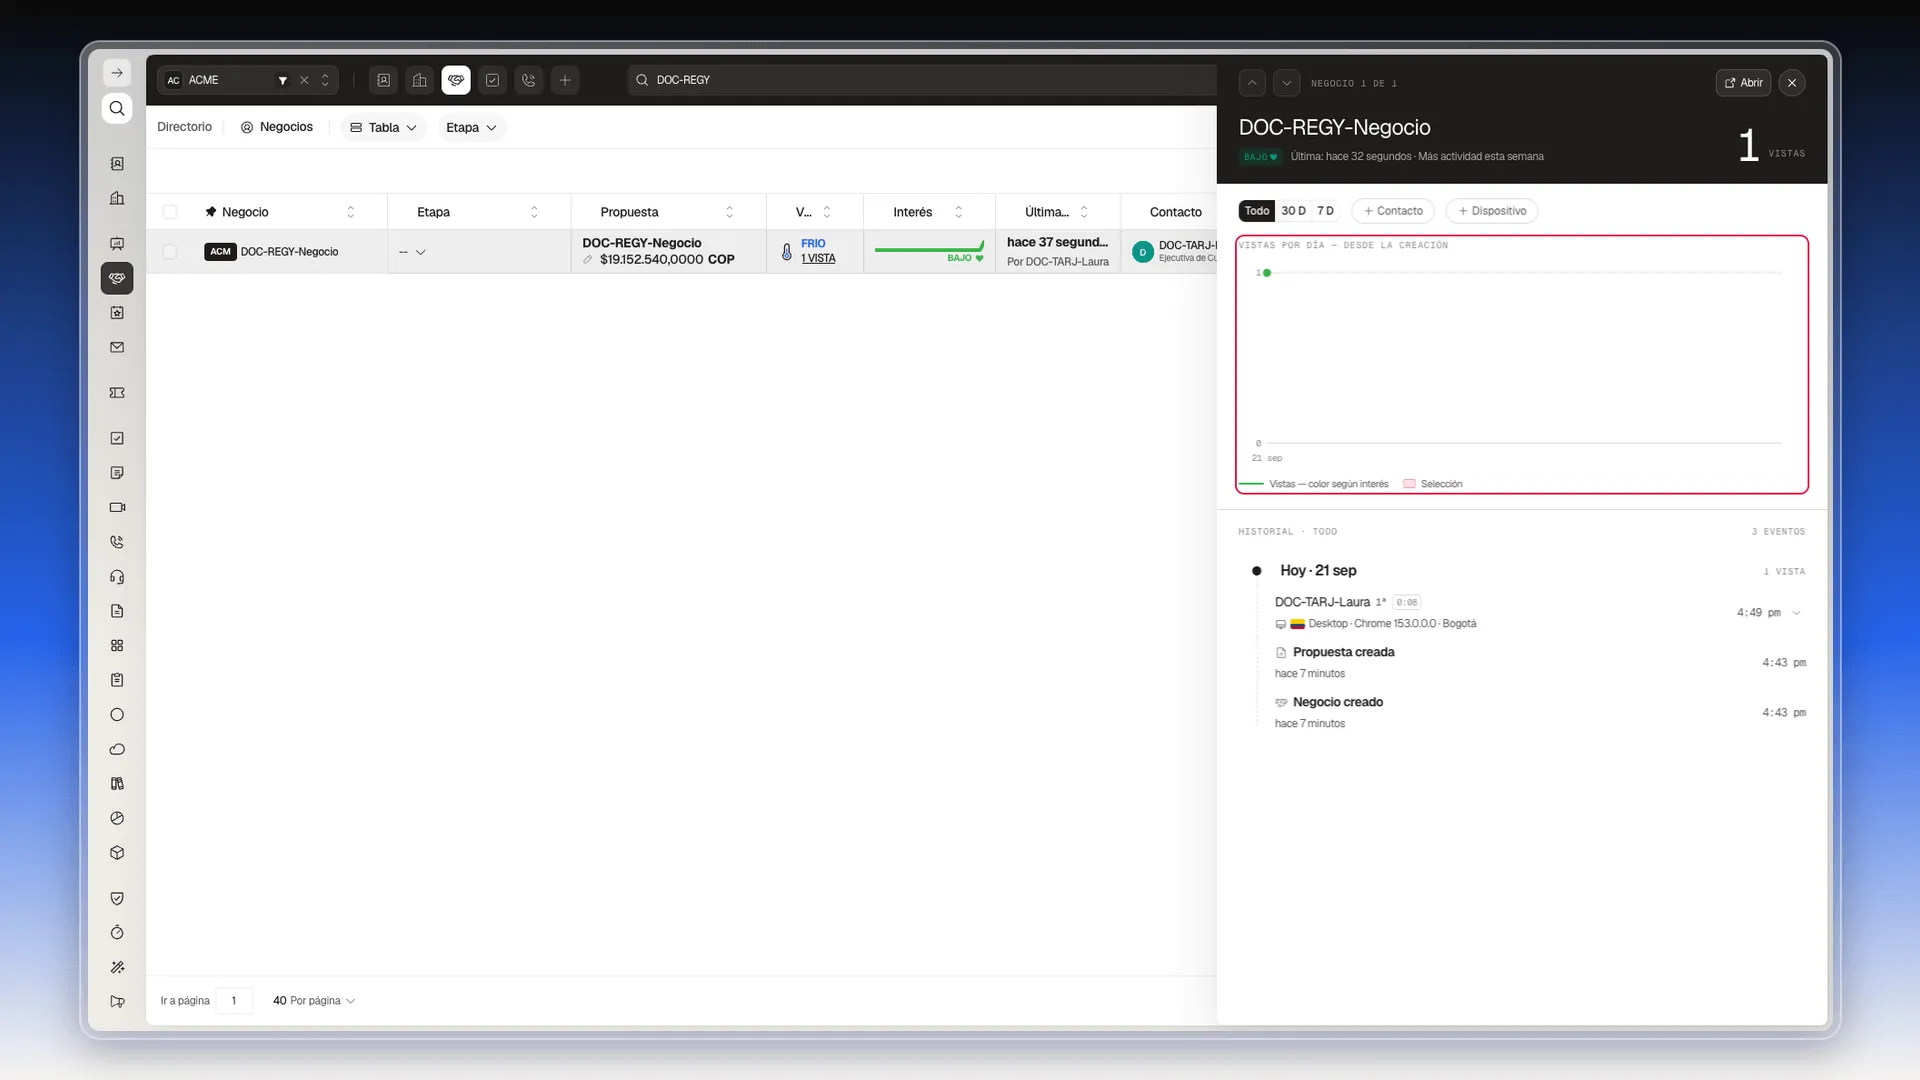This screenshot has width=1920, height=1080.
Task: Click the phone calls sidebar icon
Action: (117, 542)
